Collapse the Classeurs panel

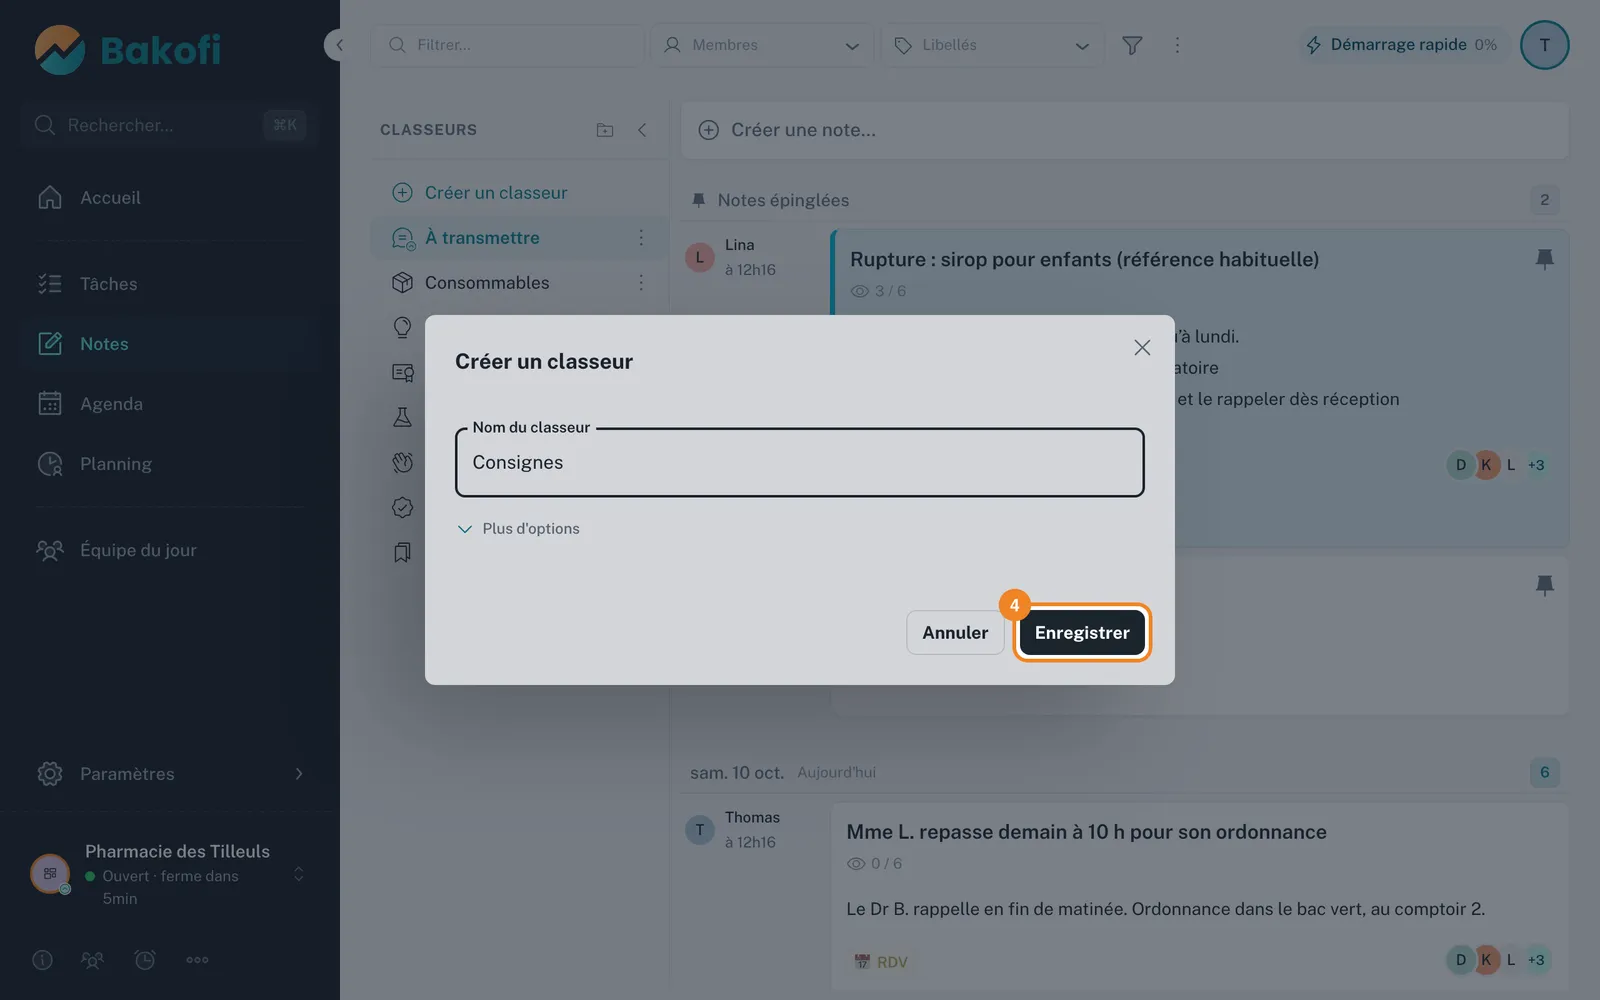pos(642,130)
